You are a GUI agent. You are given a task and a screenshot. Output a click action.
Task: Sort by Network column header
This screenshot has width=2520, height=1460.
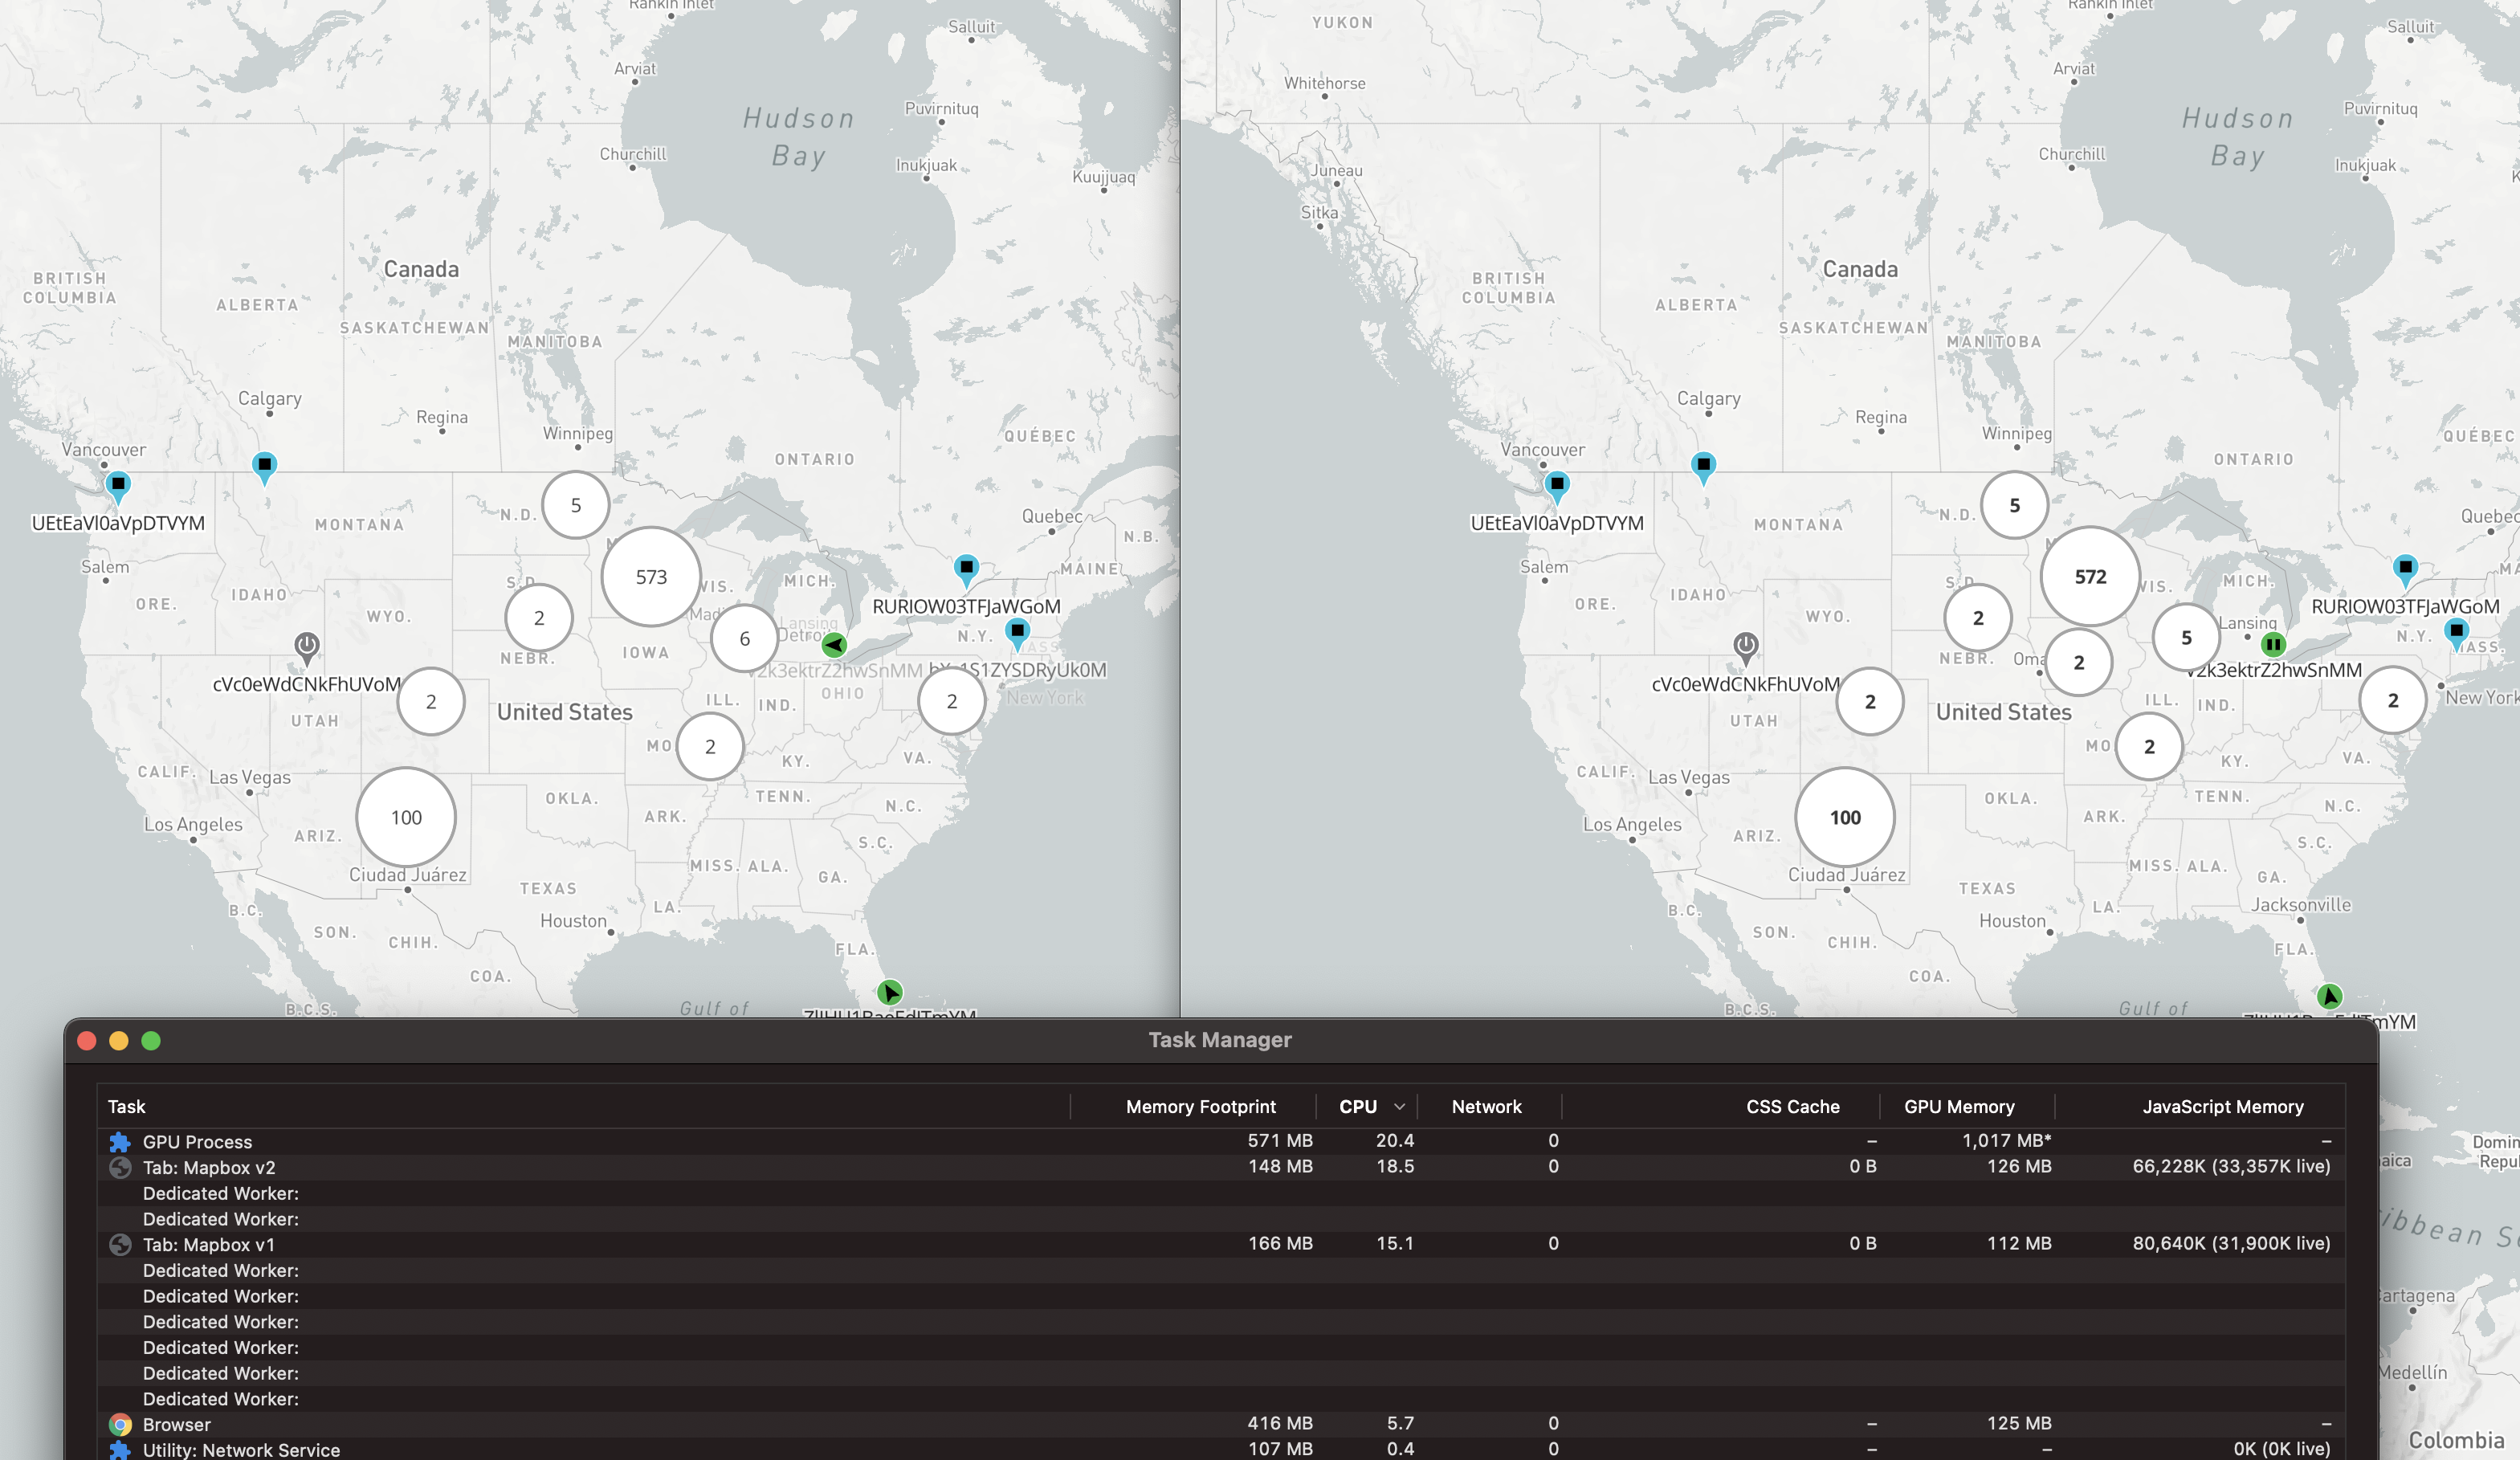(1487, 1107)
